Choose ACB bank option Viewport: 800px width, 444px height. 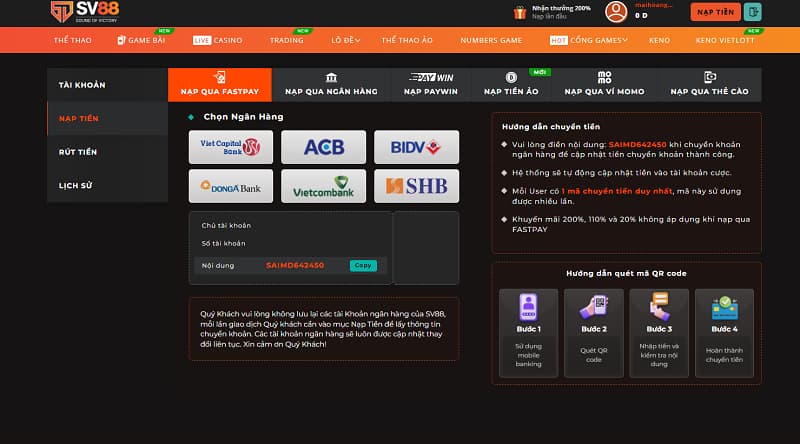tap(323, 147)
